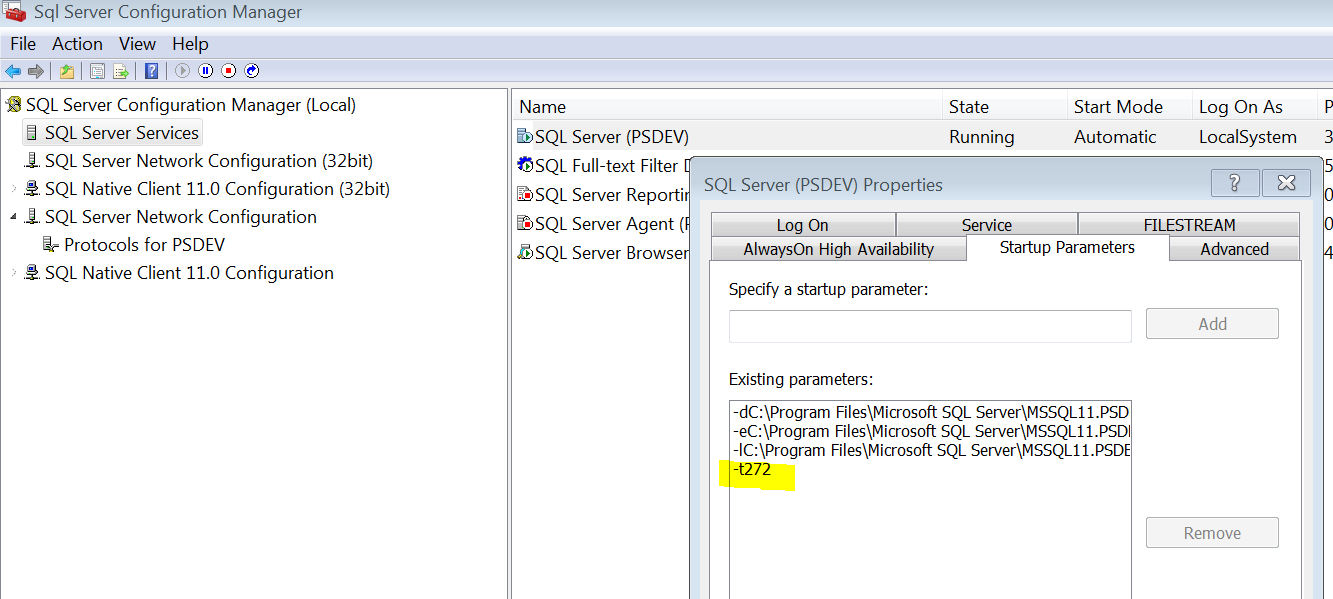The height and width of the screenshot is (599, 1333).
Task: Open Properties via the toolbar icon
Action: pos(97,71)
